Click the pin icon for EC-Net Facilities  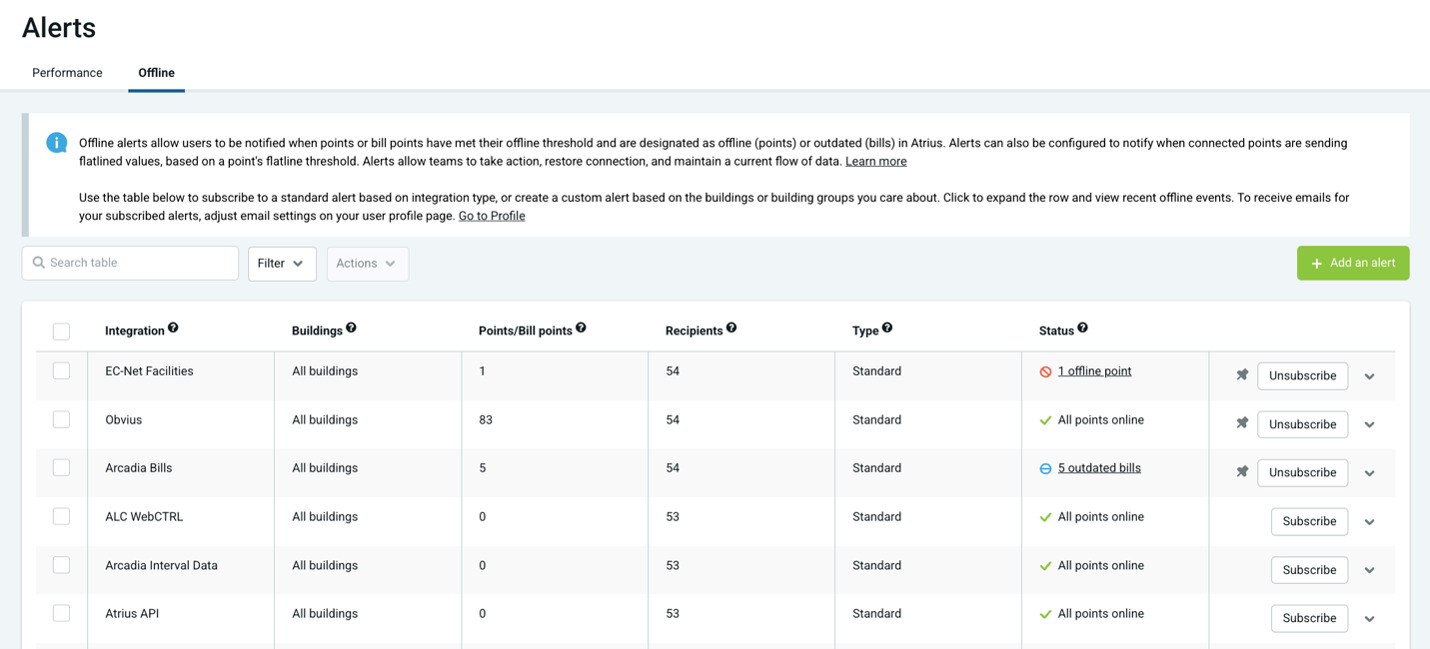[1242, 375]
